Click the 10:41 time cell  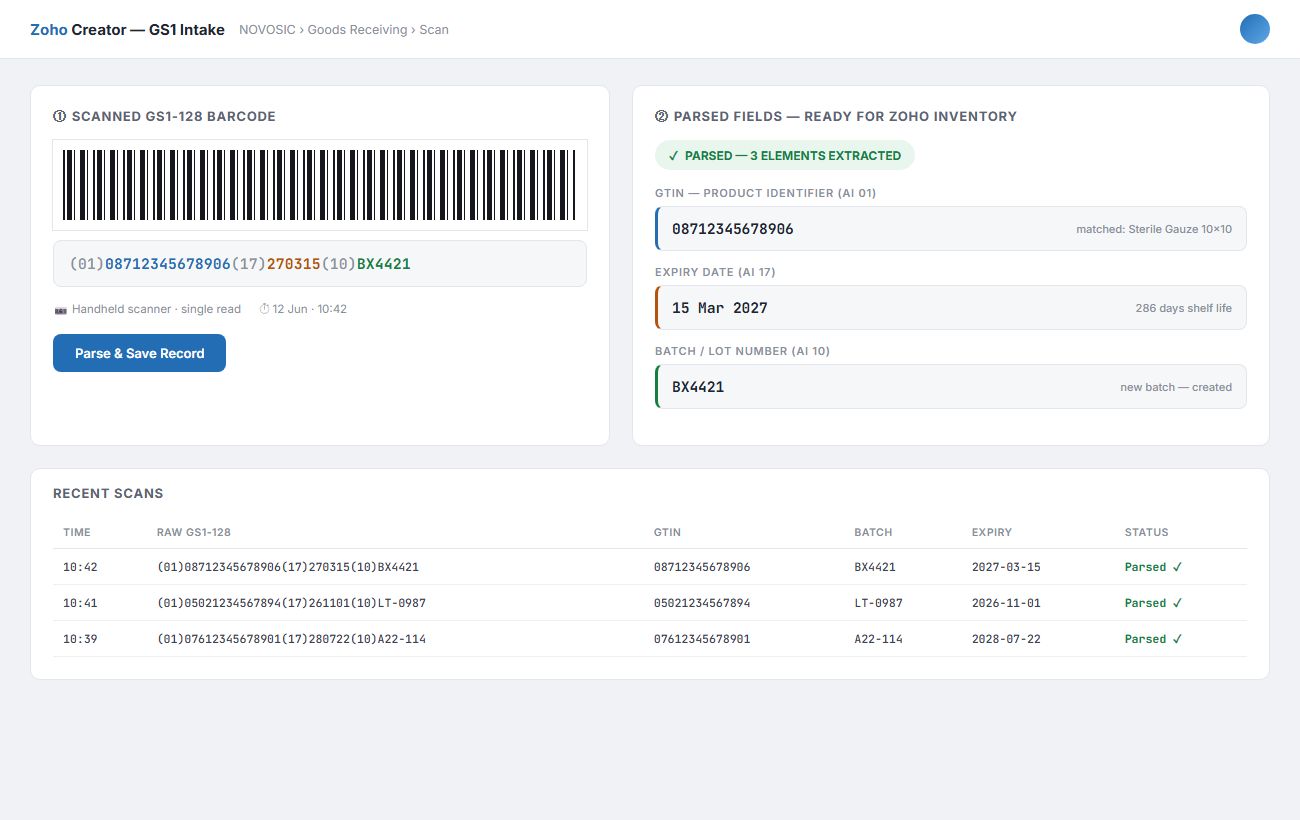click(x=80, y=603)
